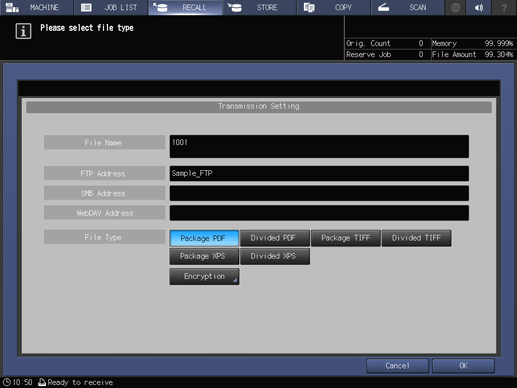Select Package PDF file type

pos(204,238)
